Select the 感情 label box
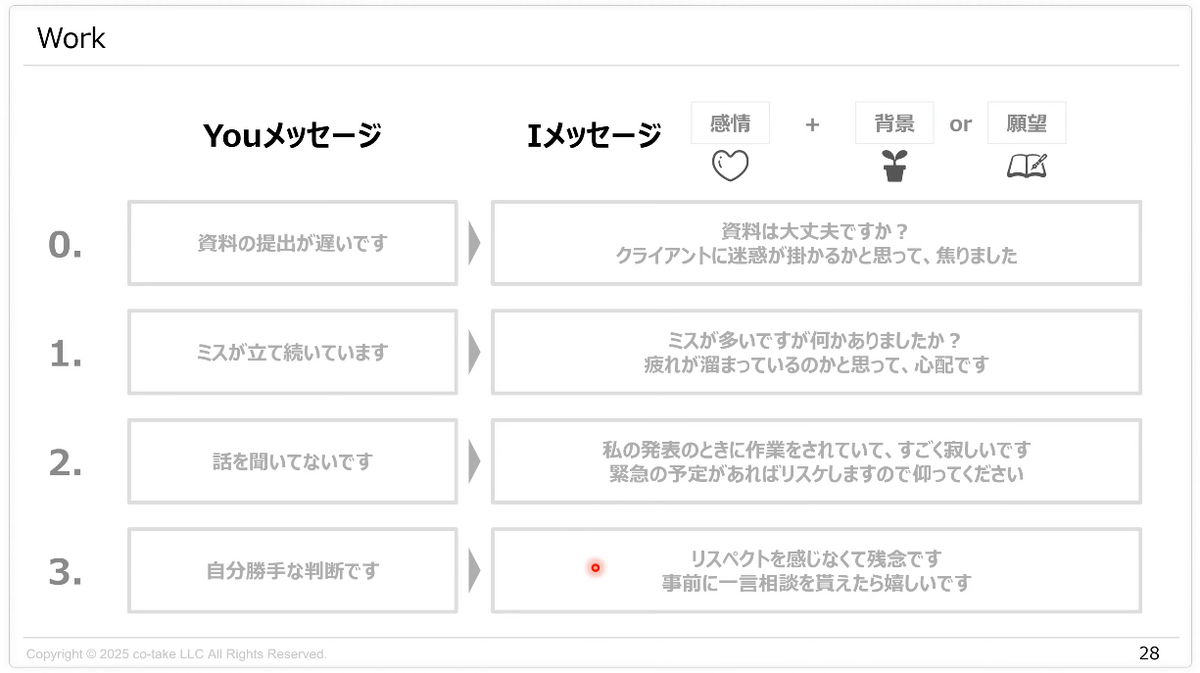 tap(729, 123)
